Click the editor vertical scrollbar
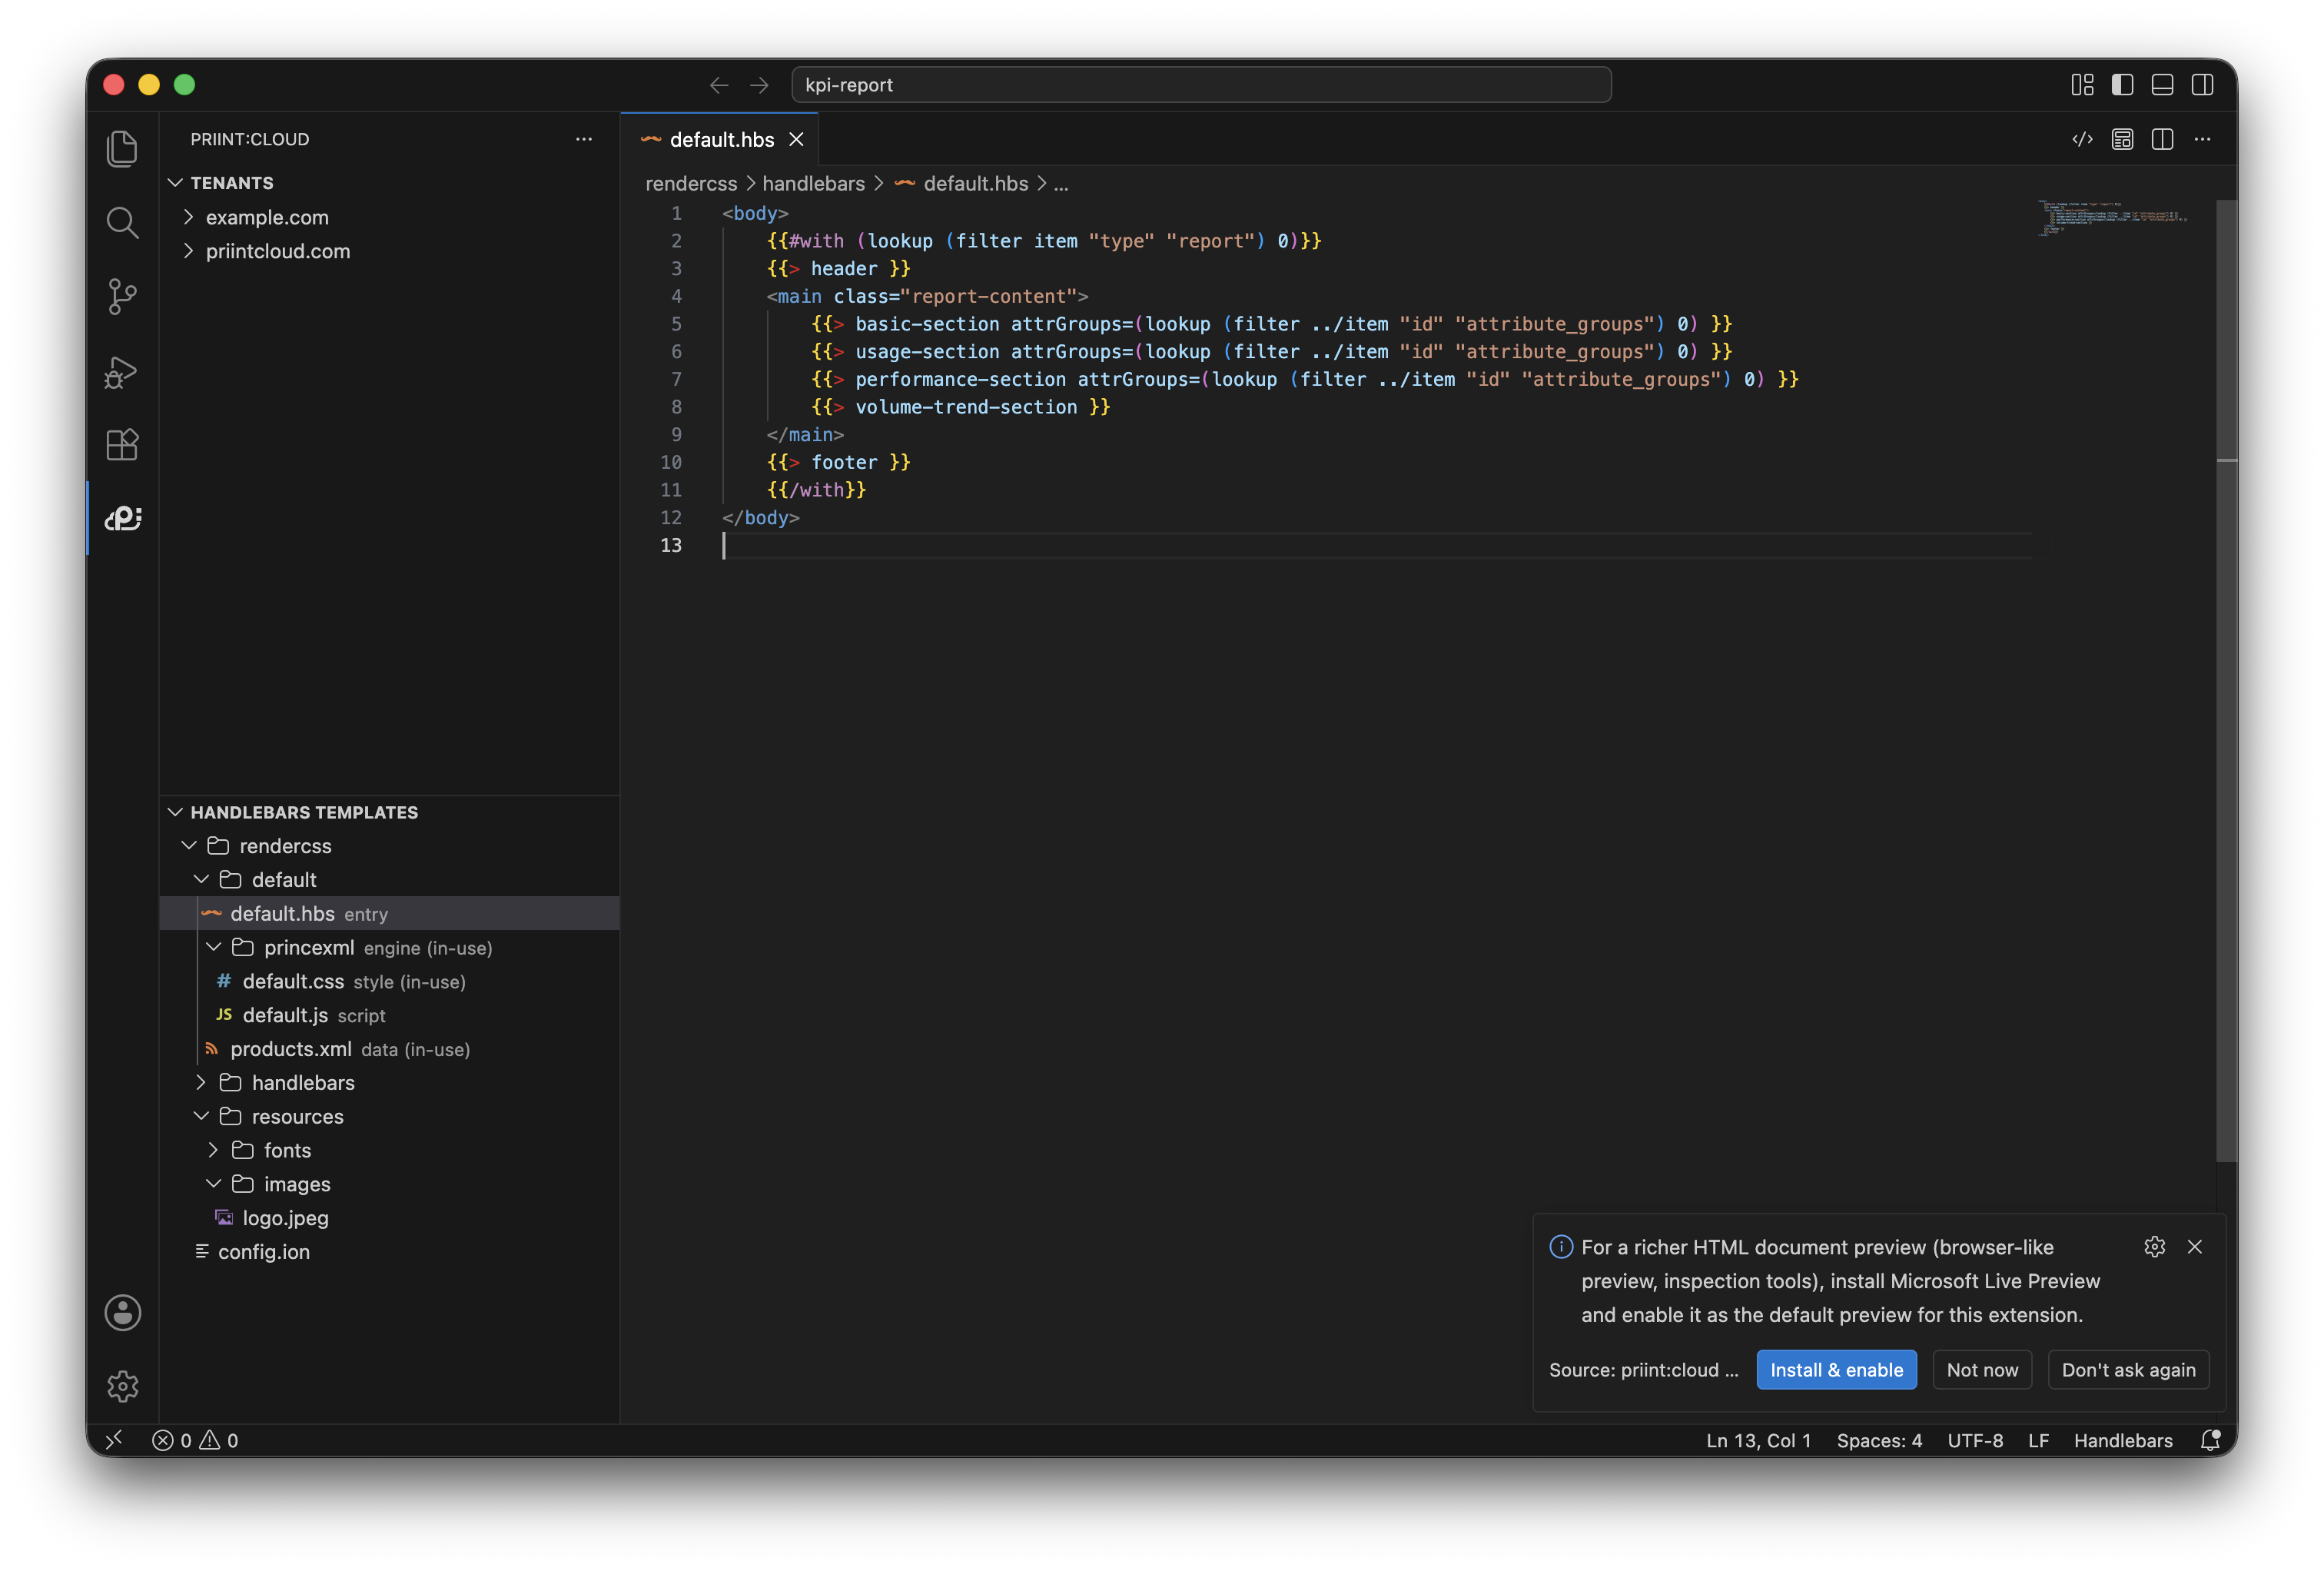This screenshot has width=2324, height=1571. click(x=2226, y=680)
